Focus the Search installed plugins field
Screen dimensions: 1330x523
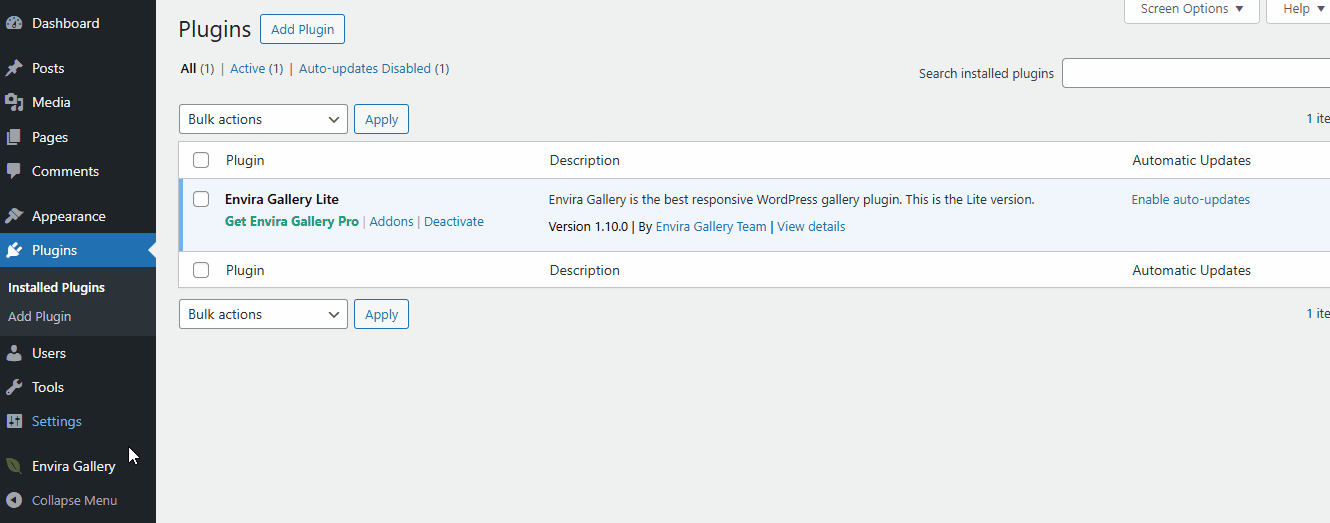pyautogui.click(x=1196, y=73)
